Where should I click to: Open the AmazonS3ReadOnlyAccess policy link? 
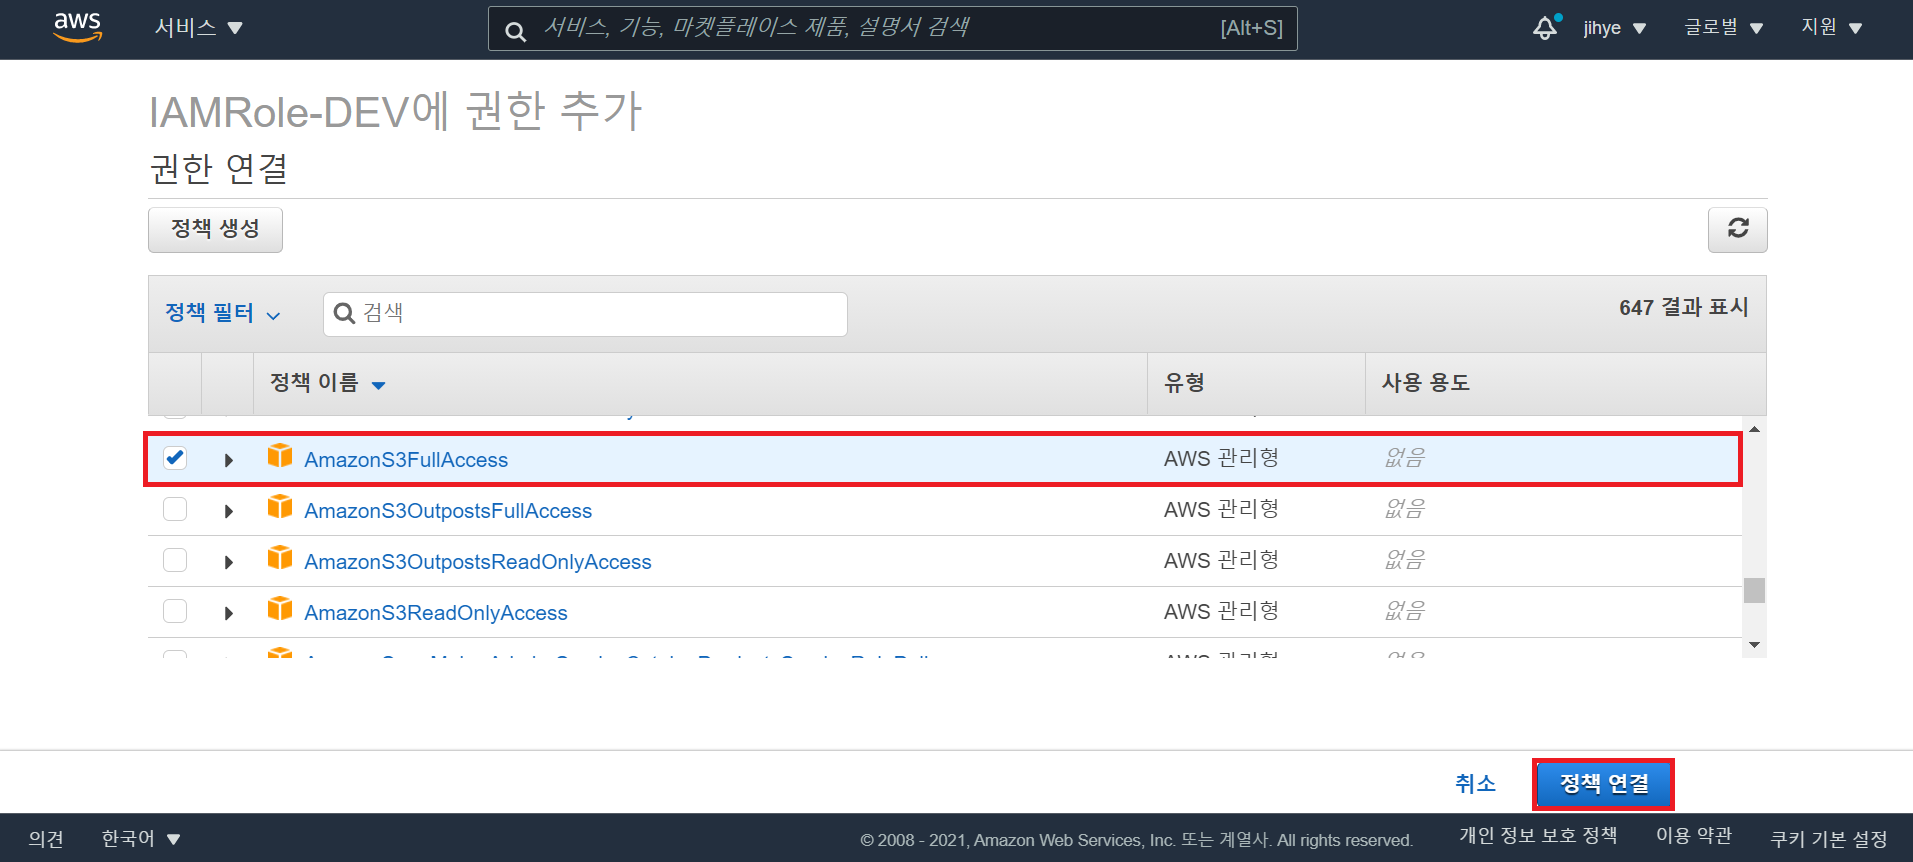(436, 613)
